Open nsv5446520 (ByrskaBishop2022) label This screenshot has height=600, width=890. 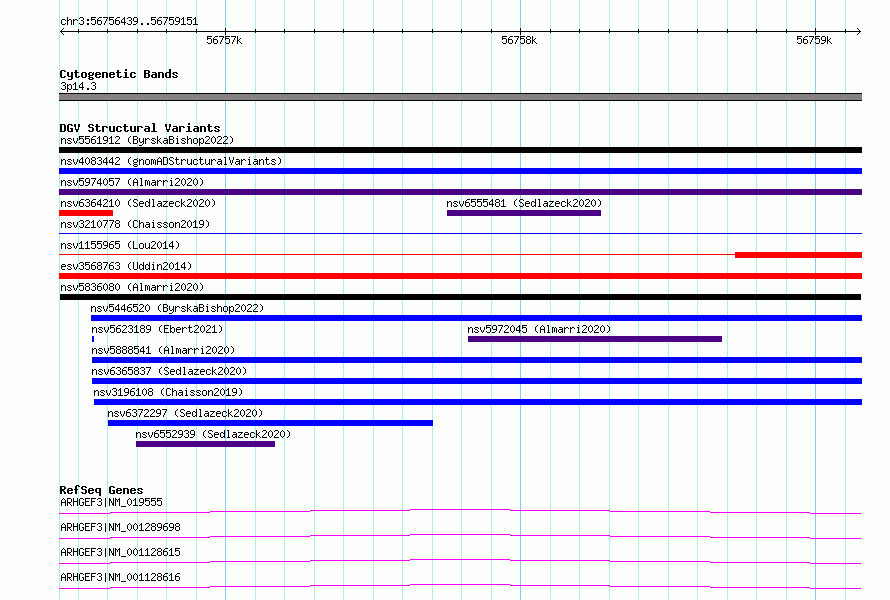click(x=177, y=308)
